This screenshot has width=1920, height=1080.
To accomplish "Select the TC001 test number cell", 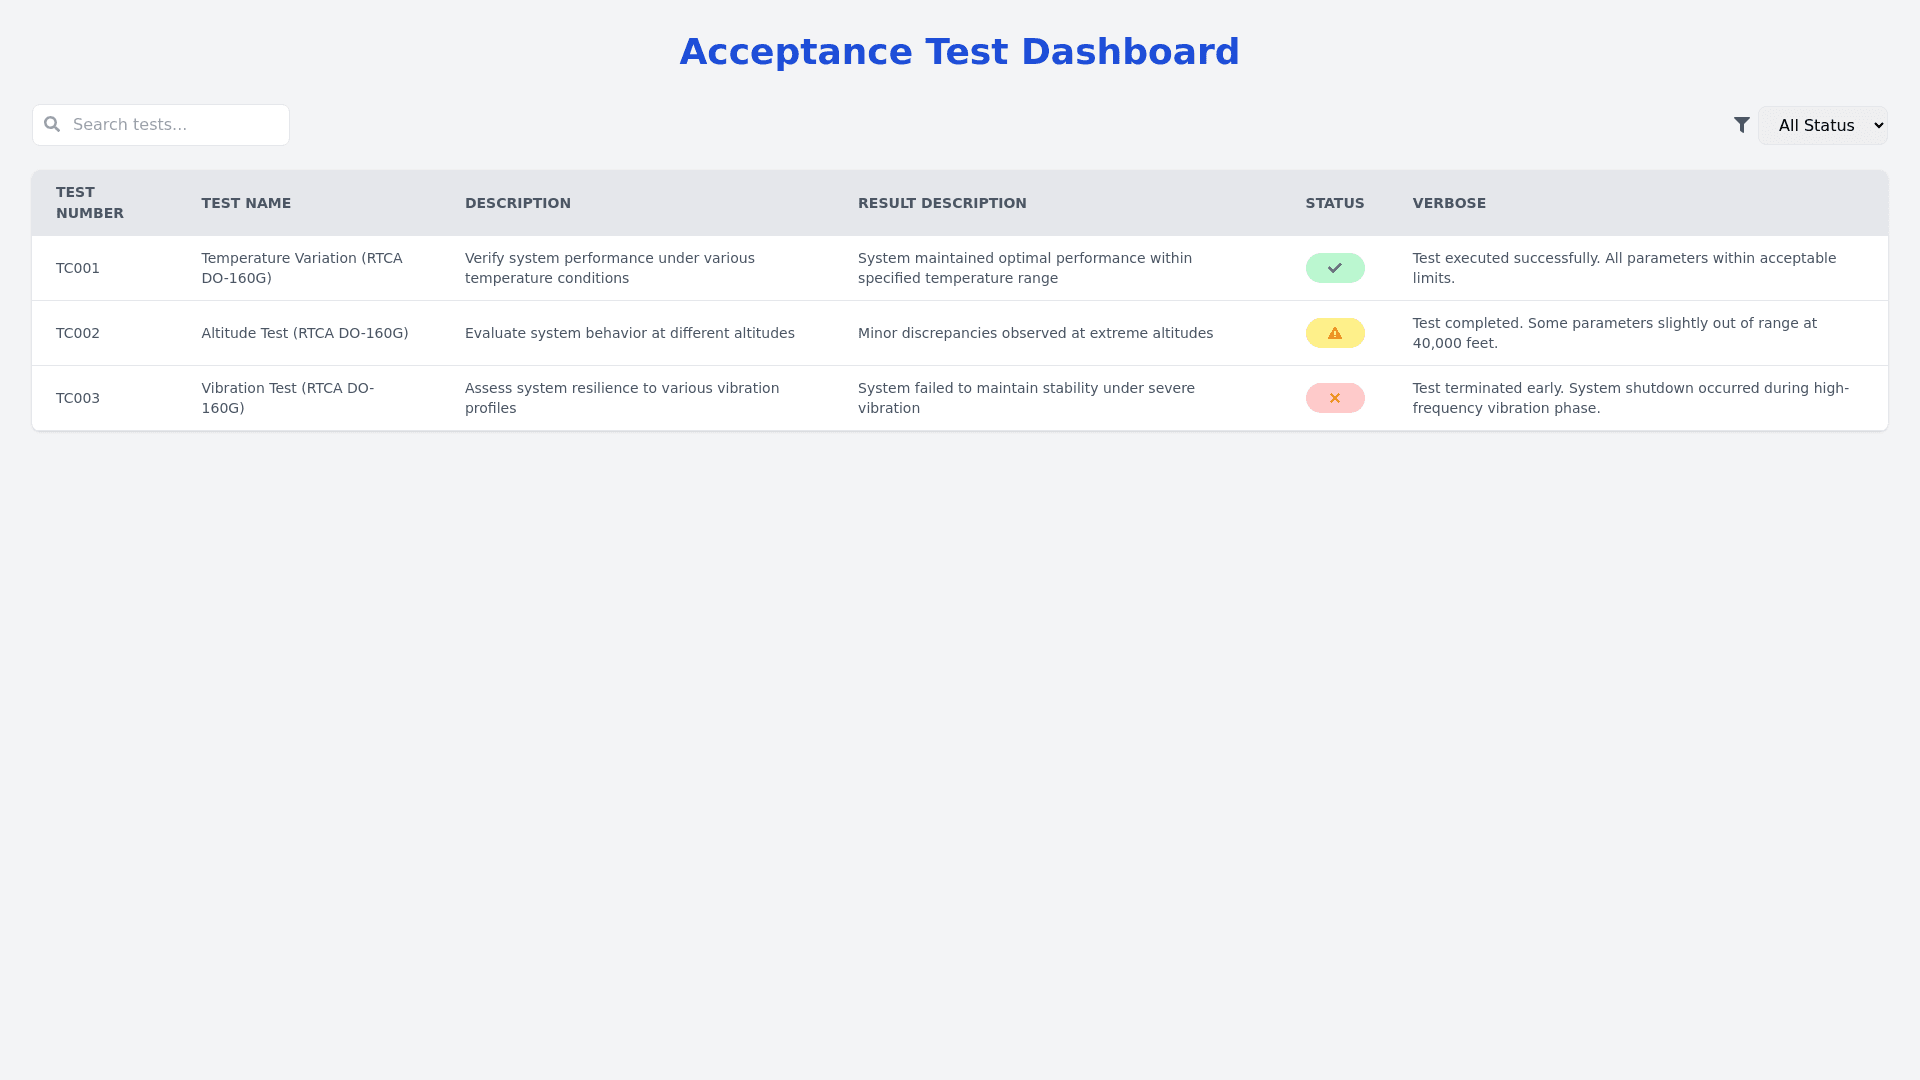I will [78, 268].
